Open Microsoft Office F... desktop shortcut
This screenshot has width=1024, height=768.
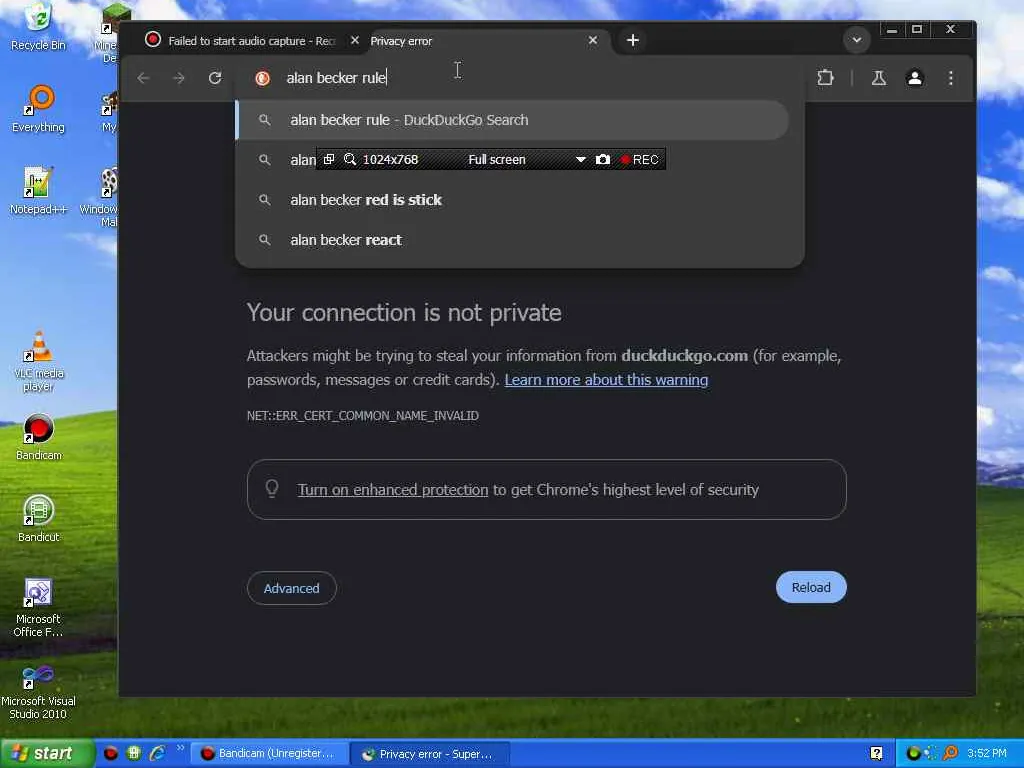[x=38, y=607]
